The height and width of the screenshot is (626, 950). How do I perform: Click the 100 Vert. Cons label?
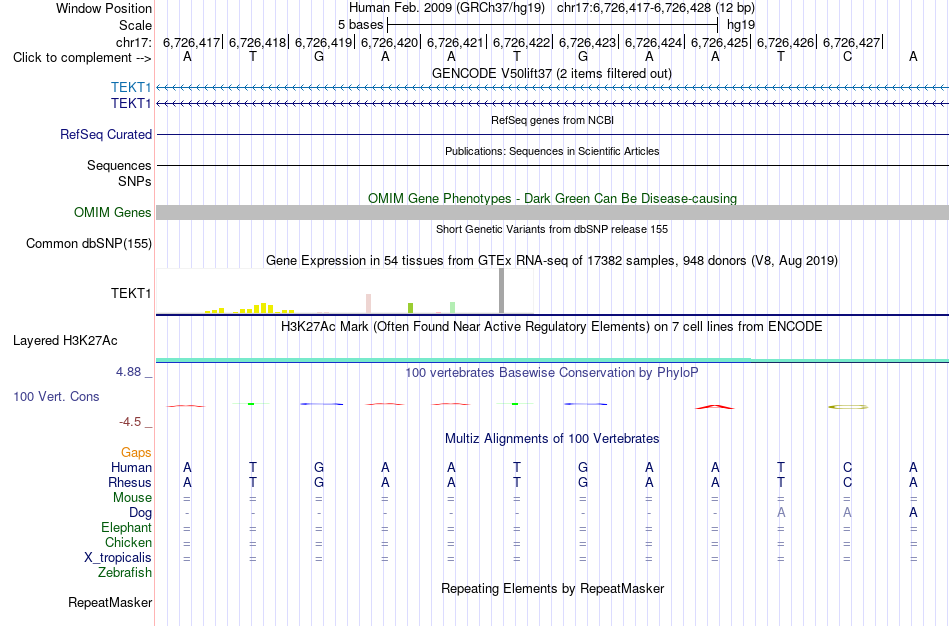56,396
